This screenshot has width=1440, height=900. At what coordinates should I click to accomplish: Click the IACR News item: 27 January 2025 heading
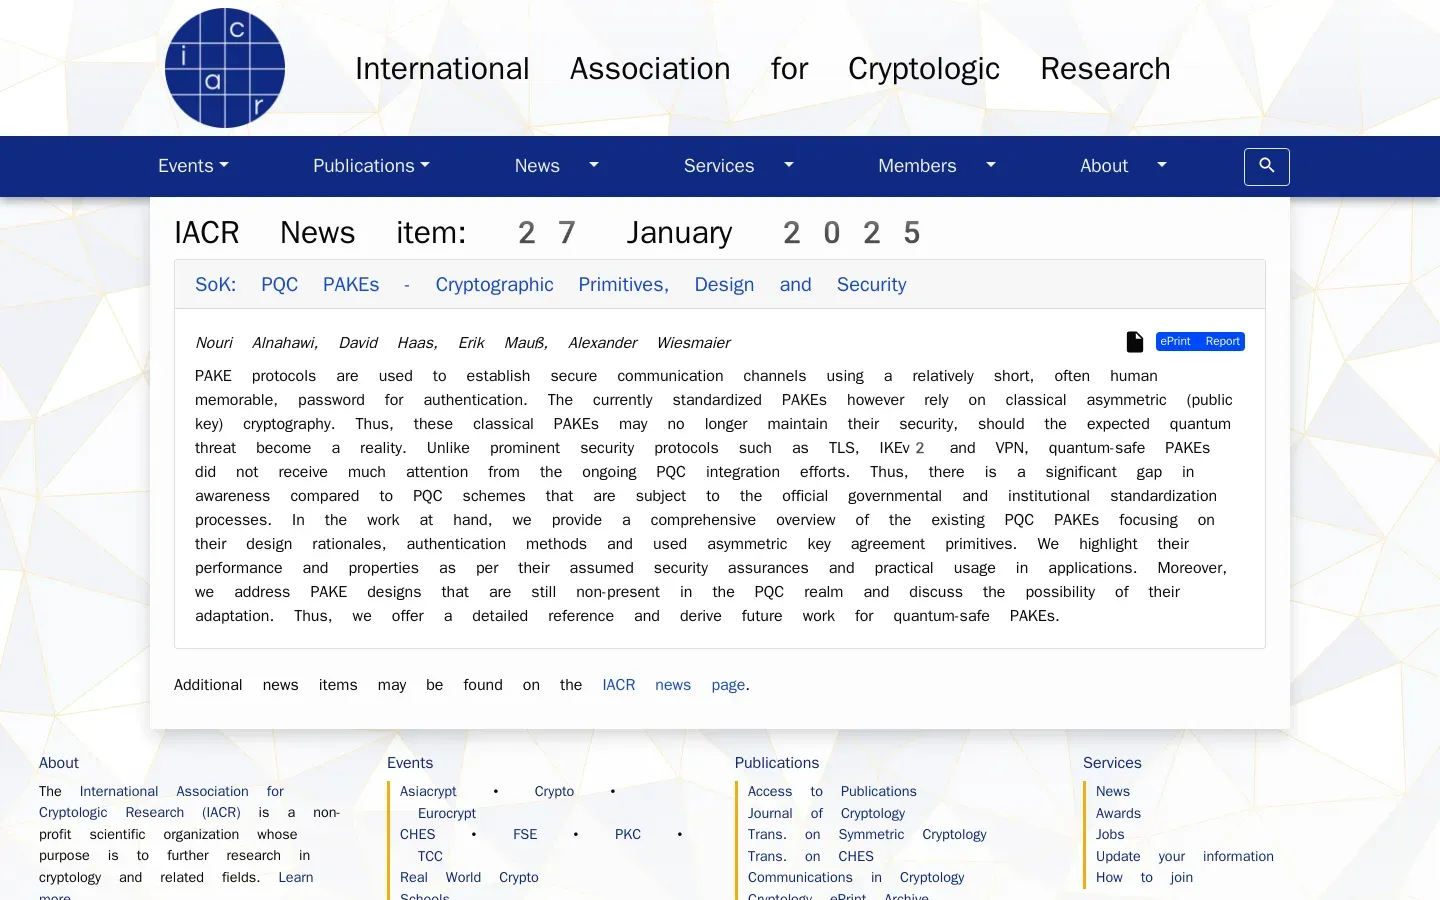(547, 232)
